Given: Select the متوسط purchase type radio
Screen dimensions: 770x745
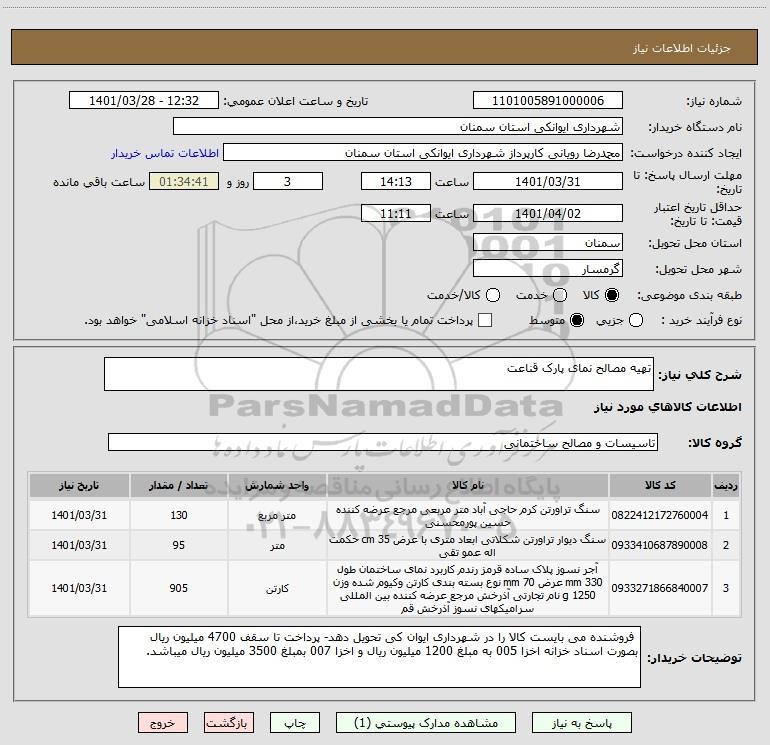Looking at the screenshot, I should pyautogui.click(x=577, y=320).
